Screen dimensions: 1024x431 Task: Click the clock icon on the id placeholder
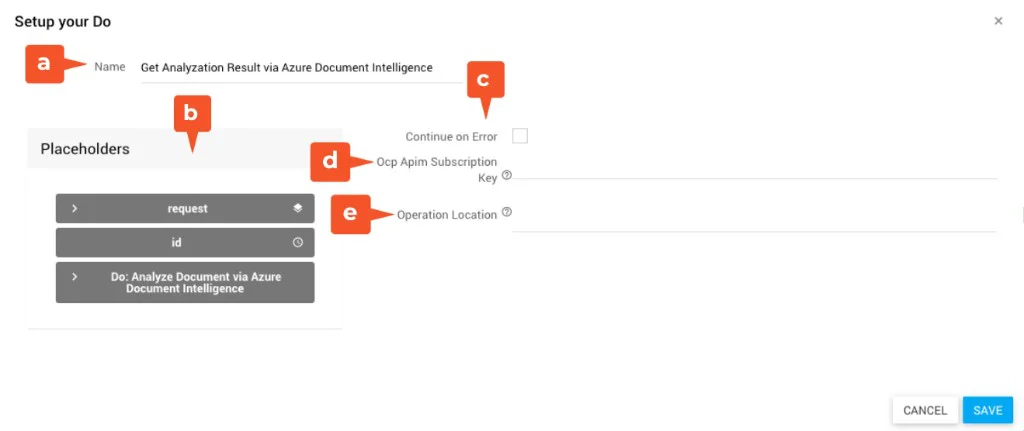(x=297, y=242)
